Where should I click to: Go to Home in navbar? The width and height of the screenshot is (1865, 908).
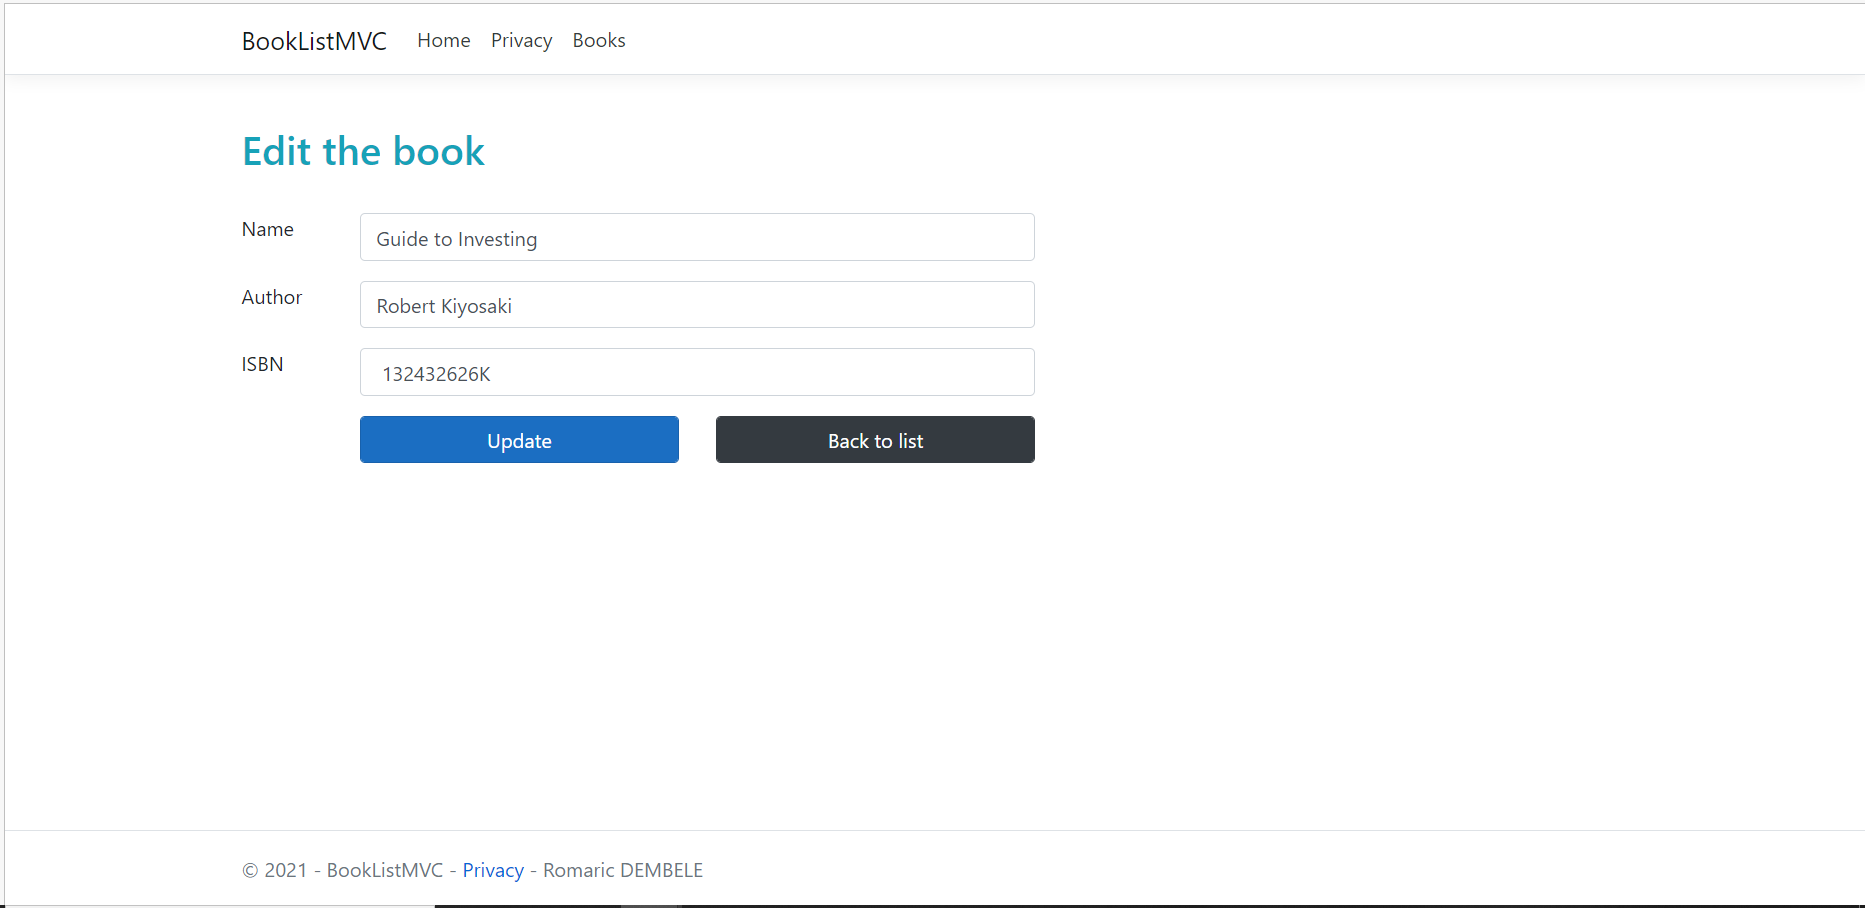[x=444, y=40]
